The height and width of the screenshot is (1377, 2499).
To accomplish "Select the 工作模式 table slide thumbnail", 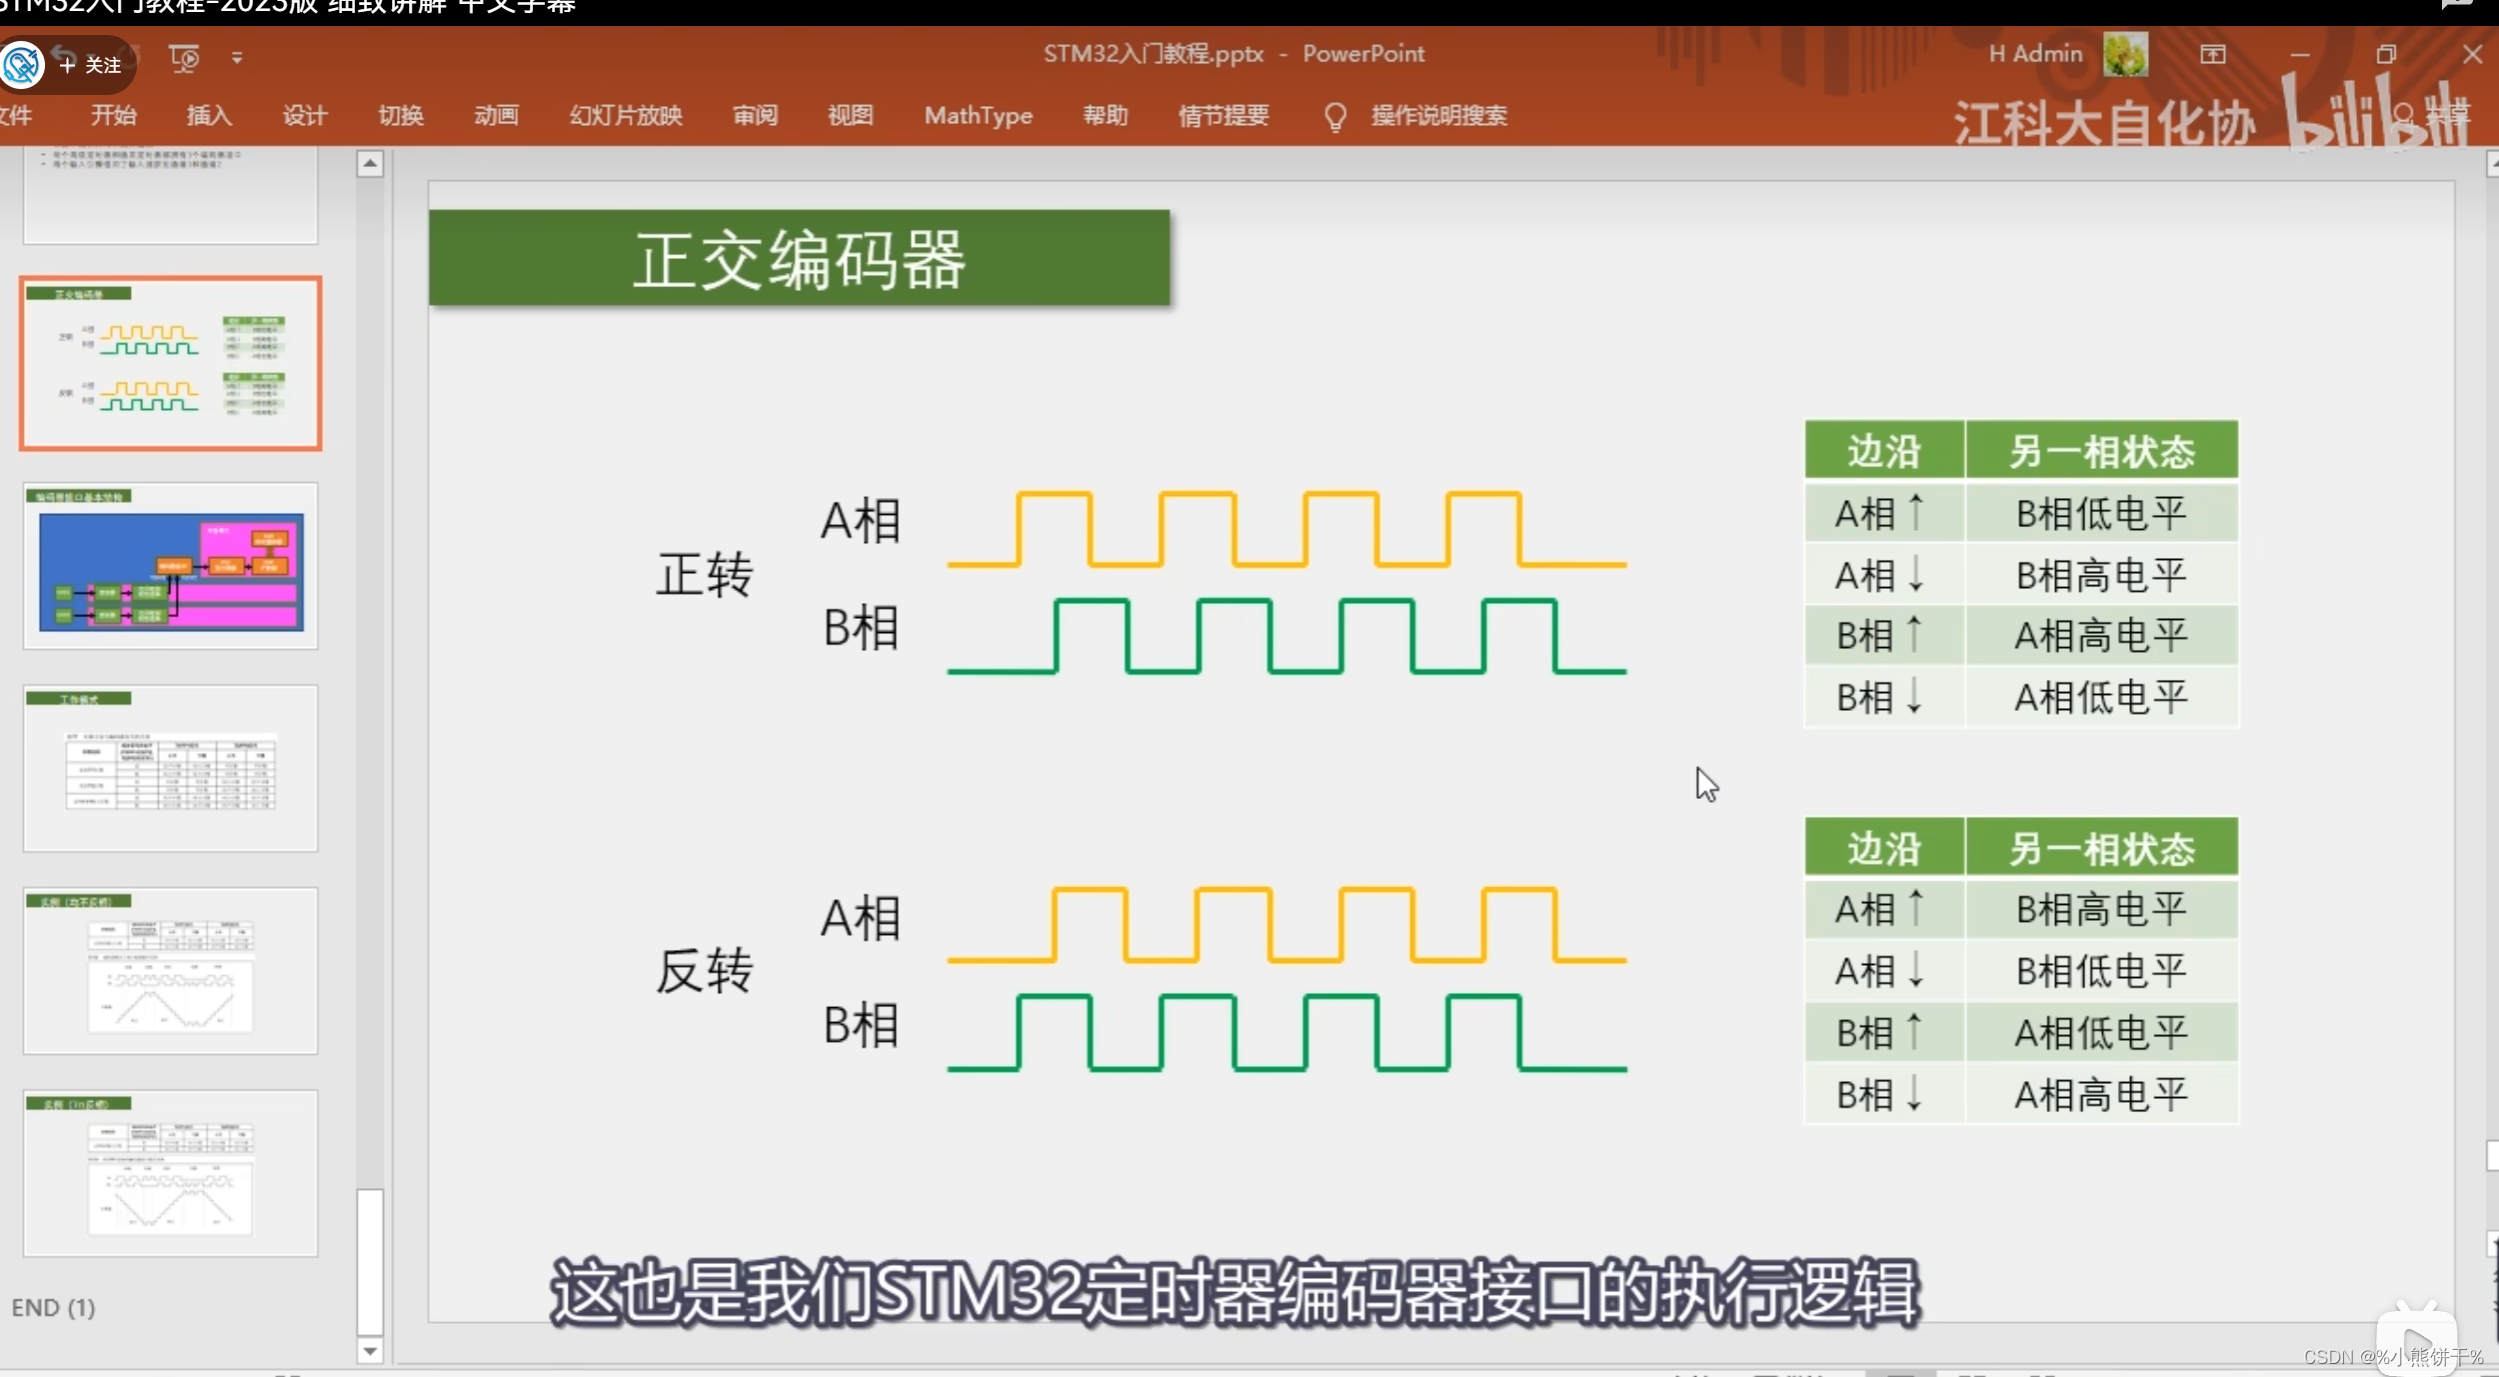I will [171, 768].
